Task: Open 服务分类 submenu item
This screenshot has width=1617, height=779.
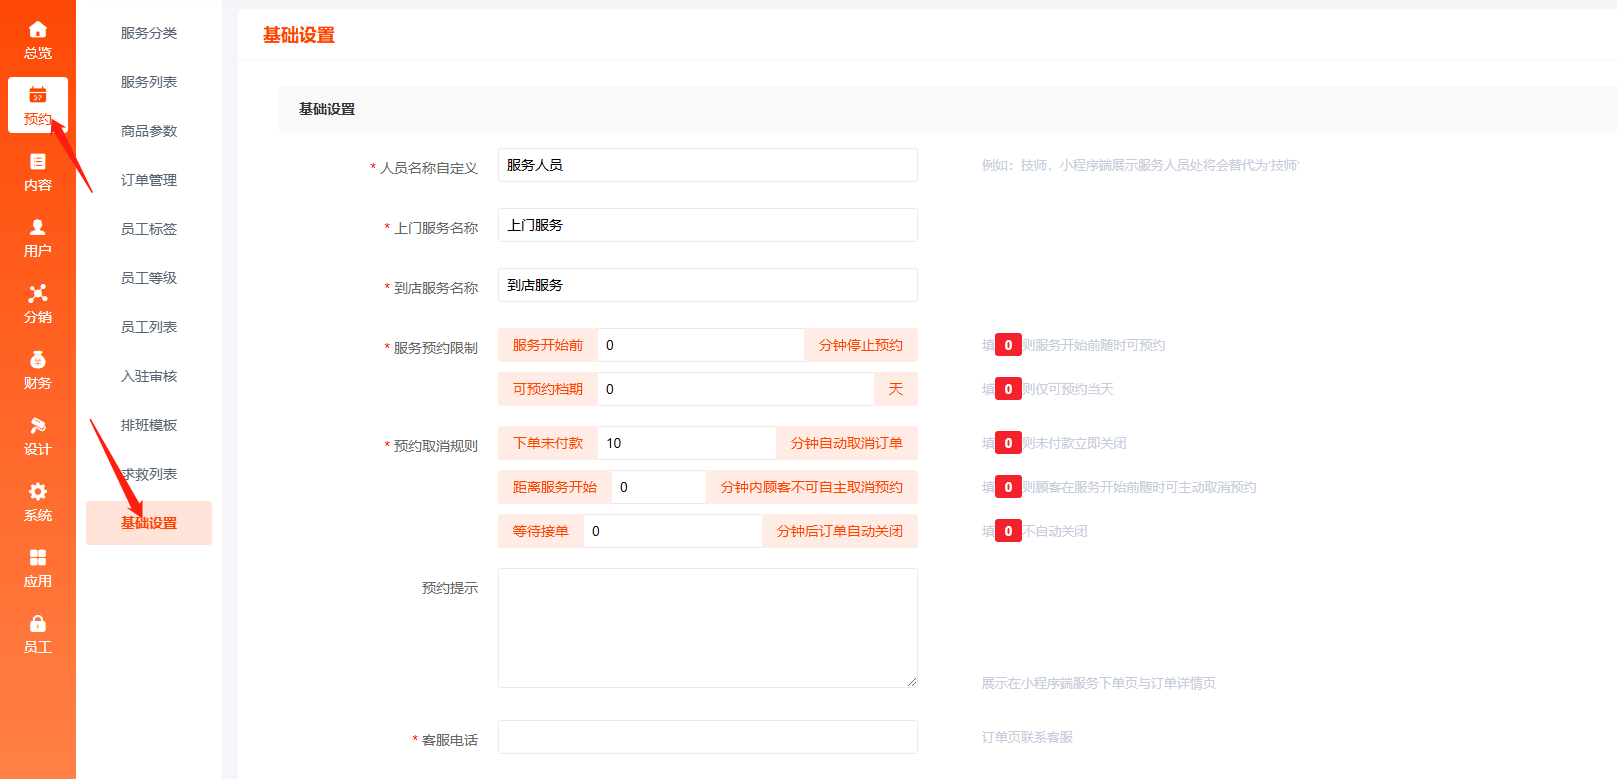Action: pos(149,33)
